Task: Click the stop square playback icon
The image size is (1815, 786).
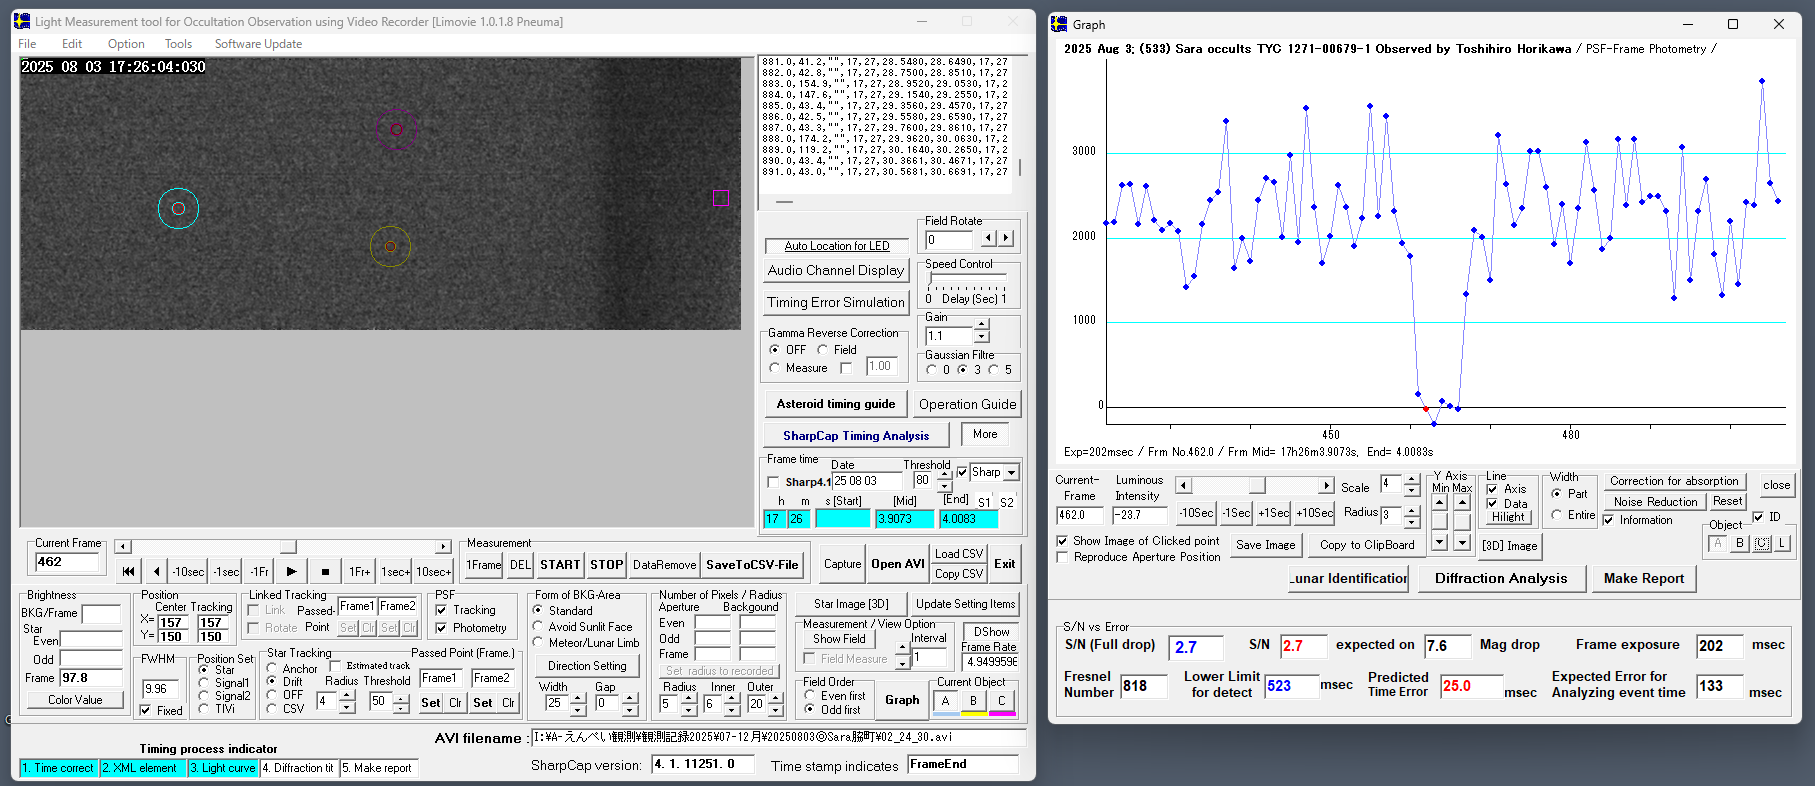Action: tap(325, 572)
